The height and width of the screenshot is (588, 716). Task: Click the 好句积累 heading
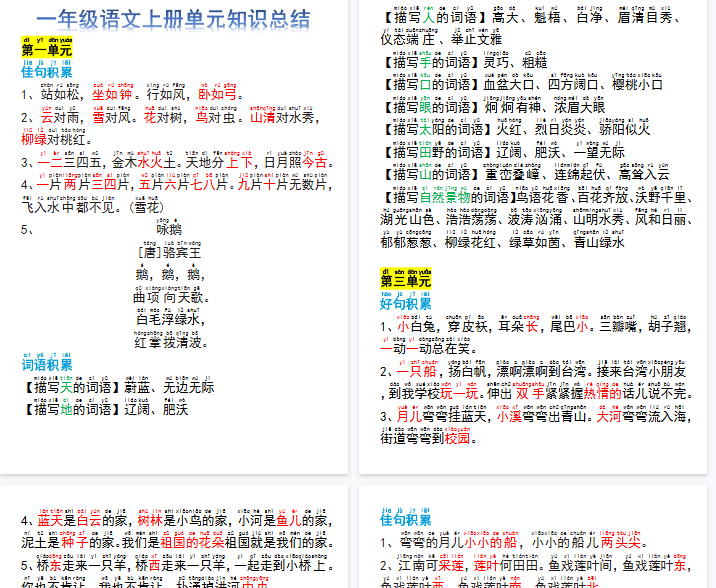click(x=405, y=301)
